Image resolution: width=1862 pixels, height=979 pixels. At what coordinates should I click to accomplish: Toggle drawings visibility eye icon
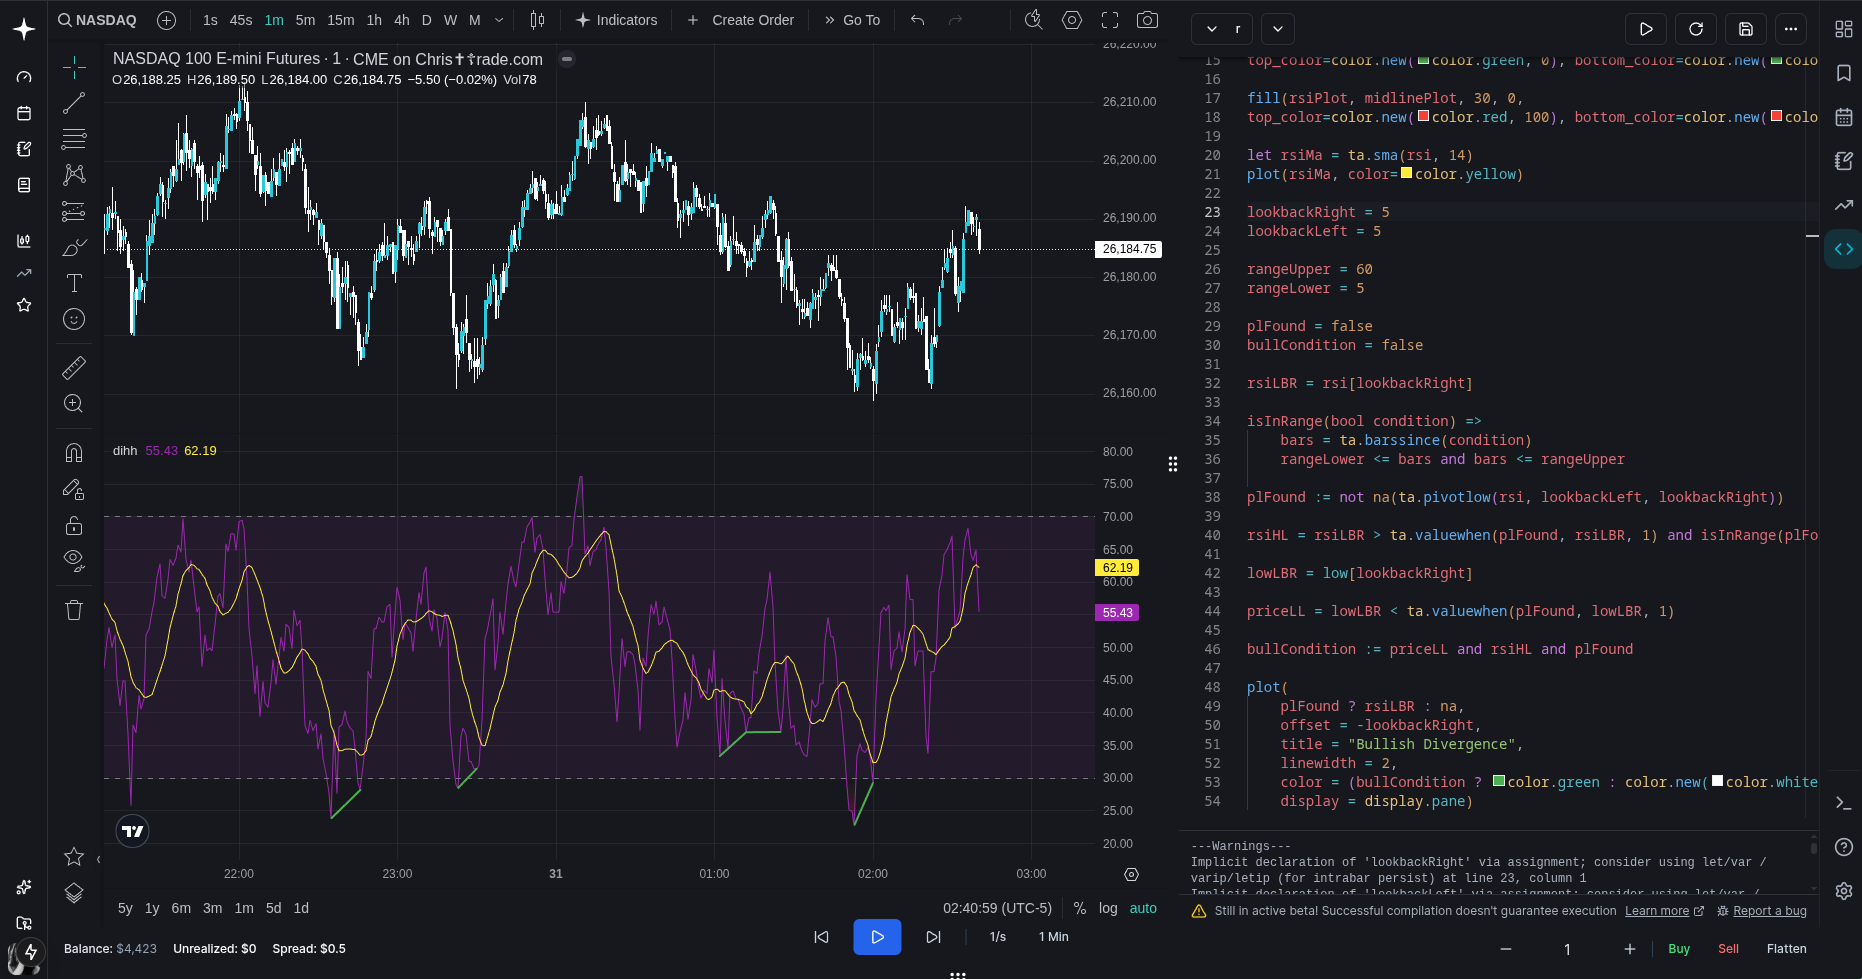point(74,560)
